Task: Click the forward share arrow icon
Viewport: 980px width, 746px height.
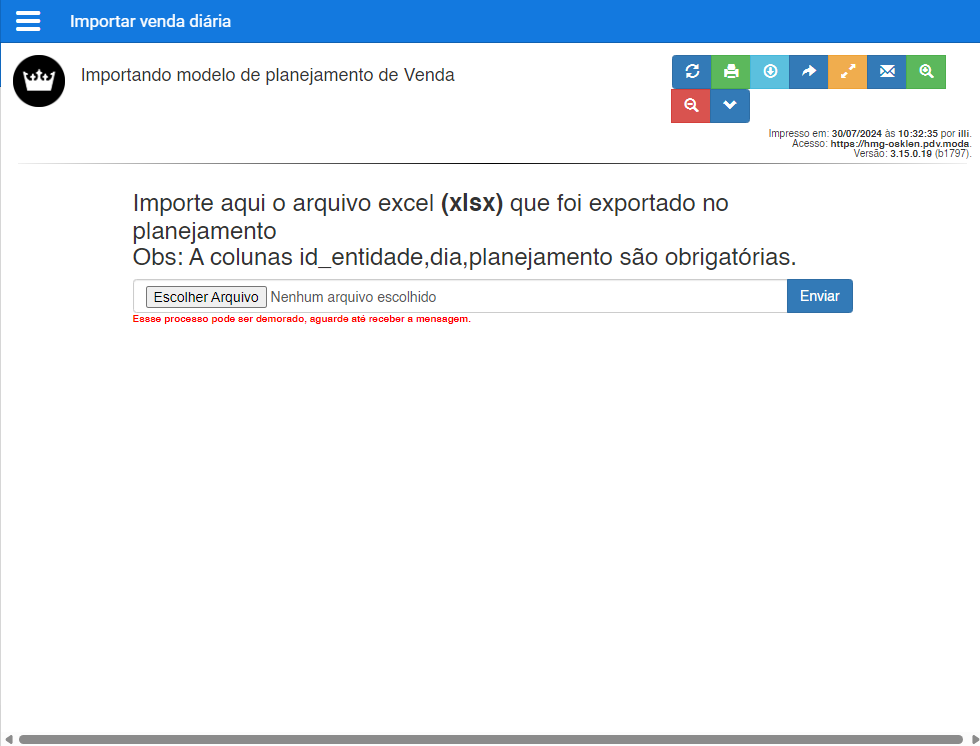Action: point(808,72)
